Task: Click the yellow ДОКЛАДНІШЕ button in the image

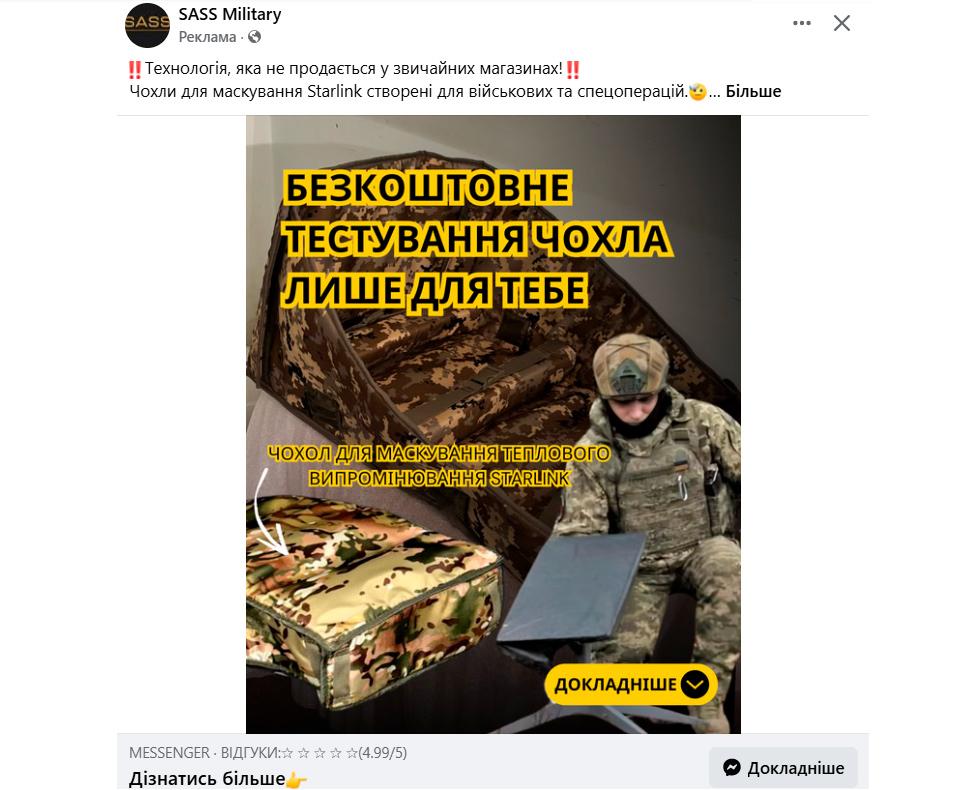Action: pyautogui.click(x=631, y=684)
